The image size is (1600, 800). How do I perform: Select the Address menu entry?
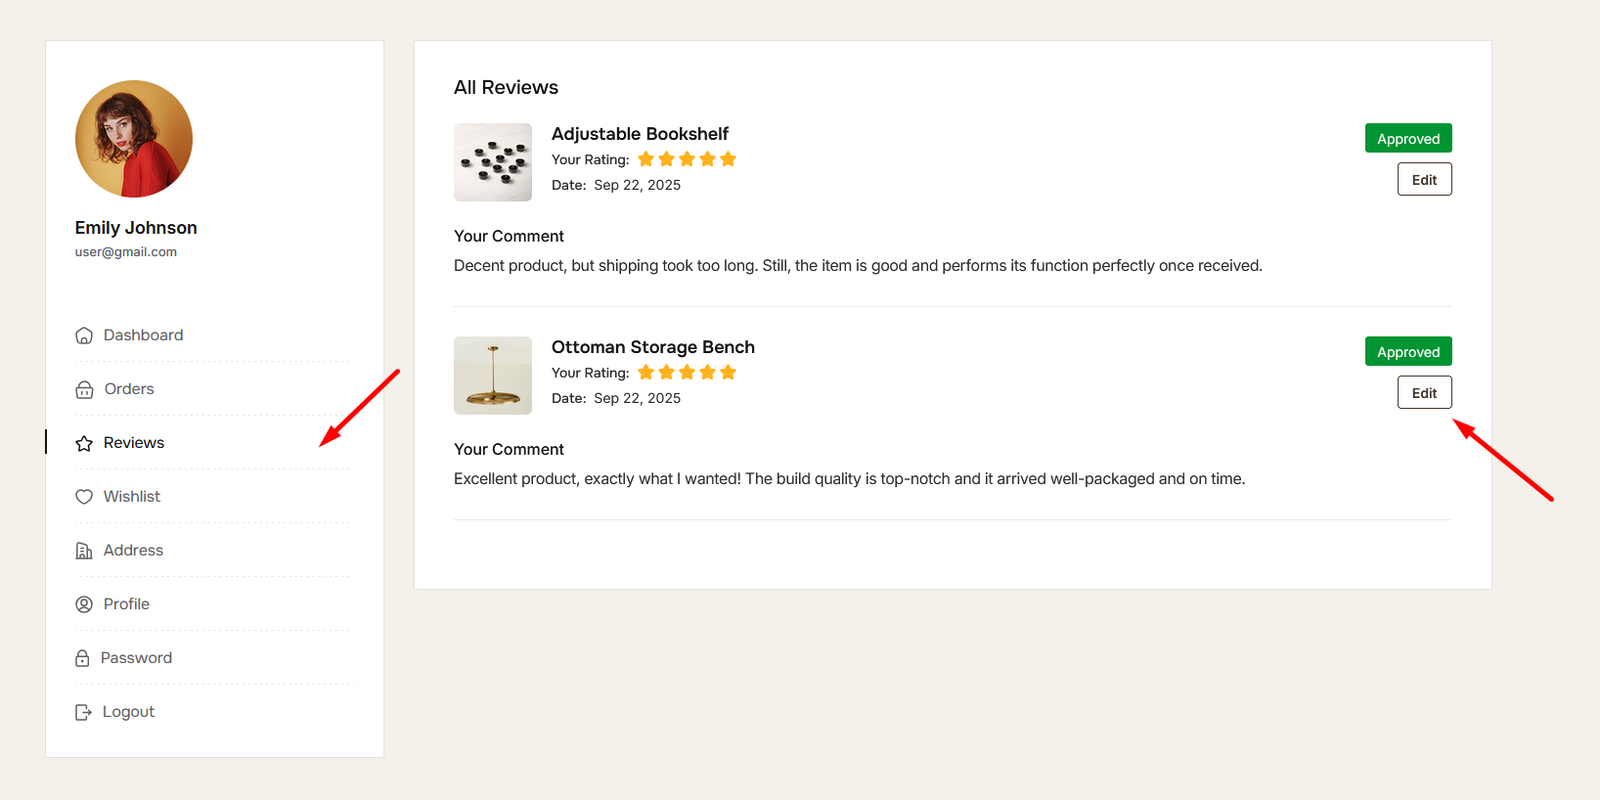point(133,550)
